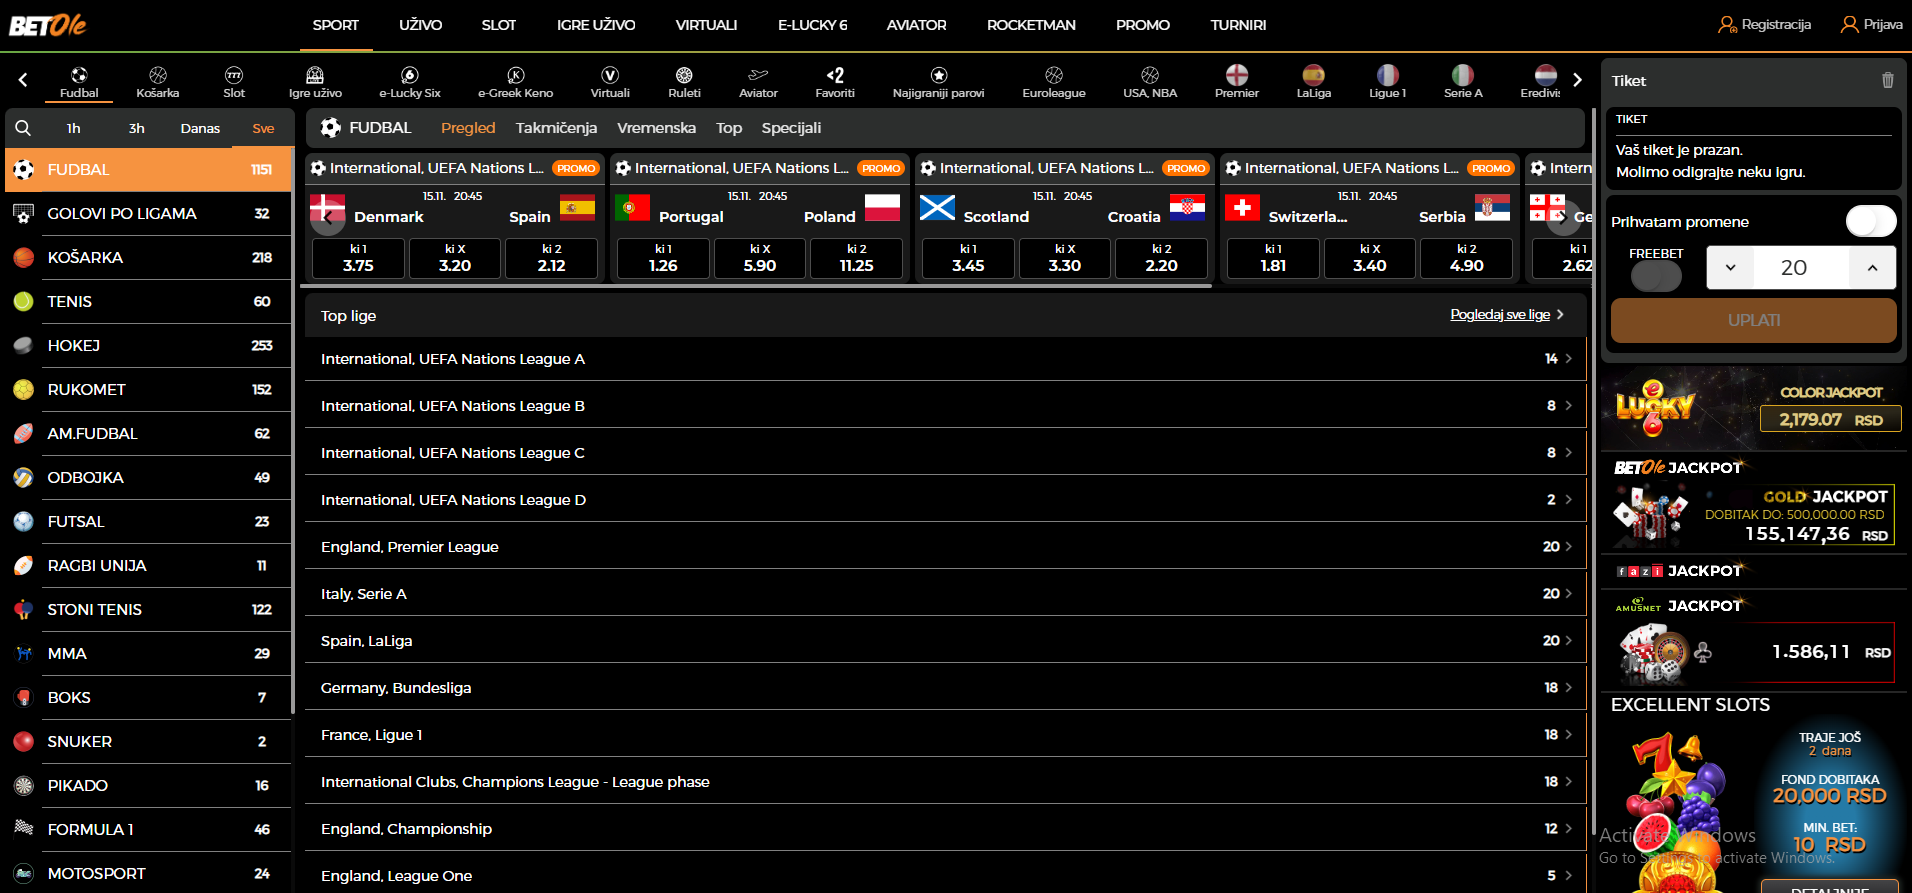Expand England, Premier League row

point(945,547)
